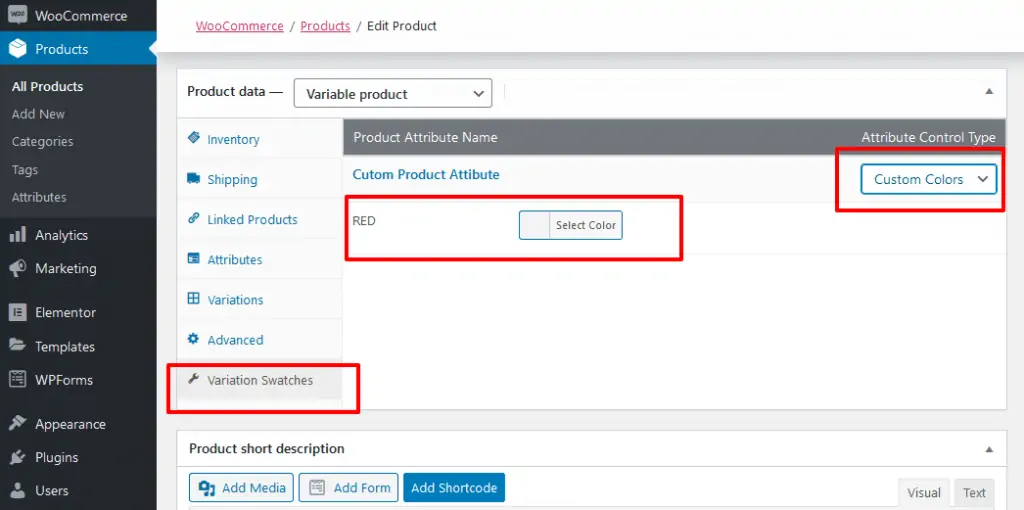Click the Inventory tag icon

click(x=193, y=138)
